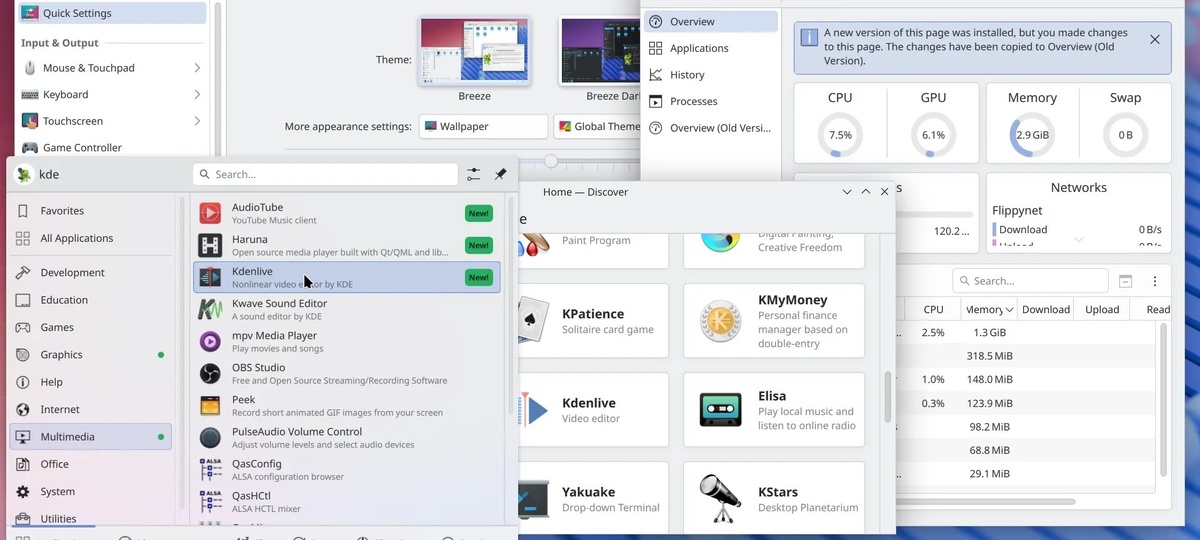This screenshot has height=540, width=1200.
Task: Open History page in System Monitor
Action: [711, 75]
